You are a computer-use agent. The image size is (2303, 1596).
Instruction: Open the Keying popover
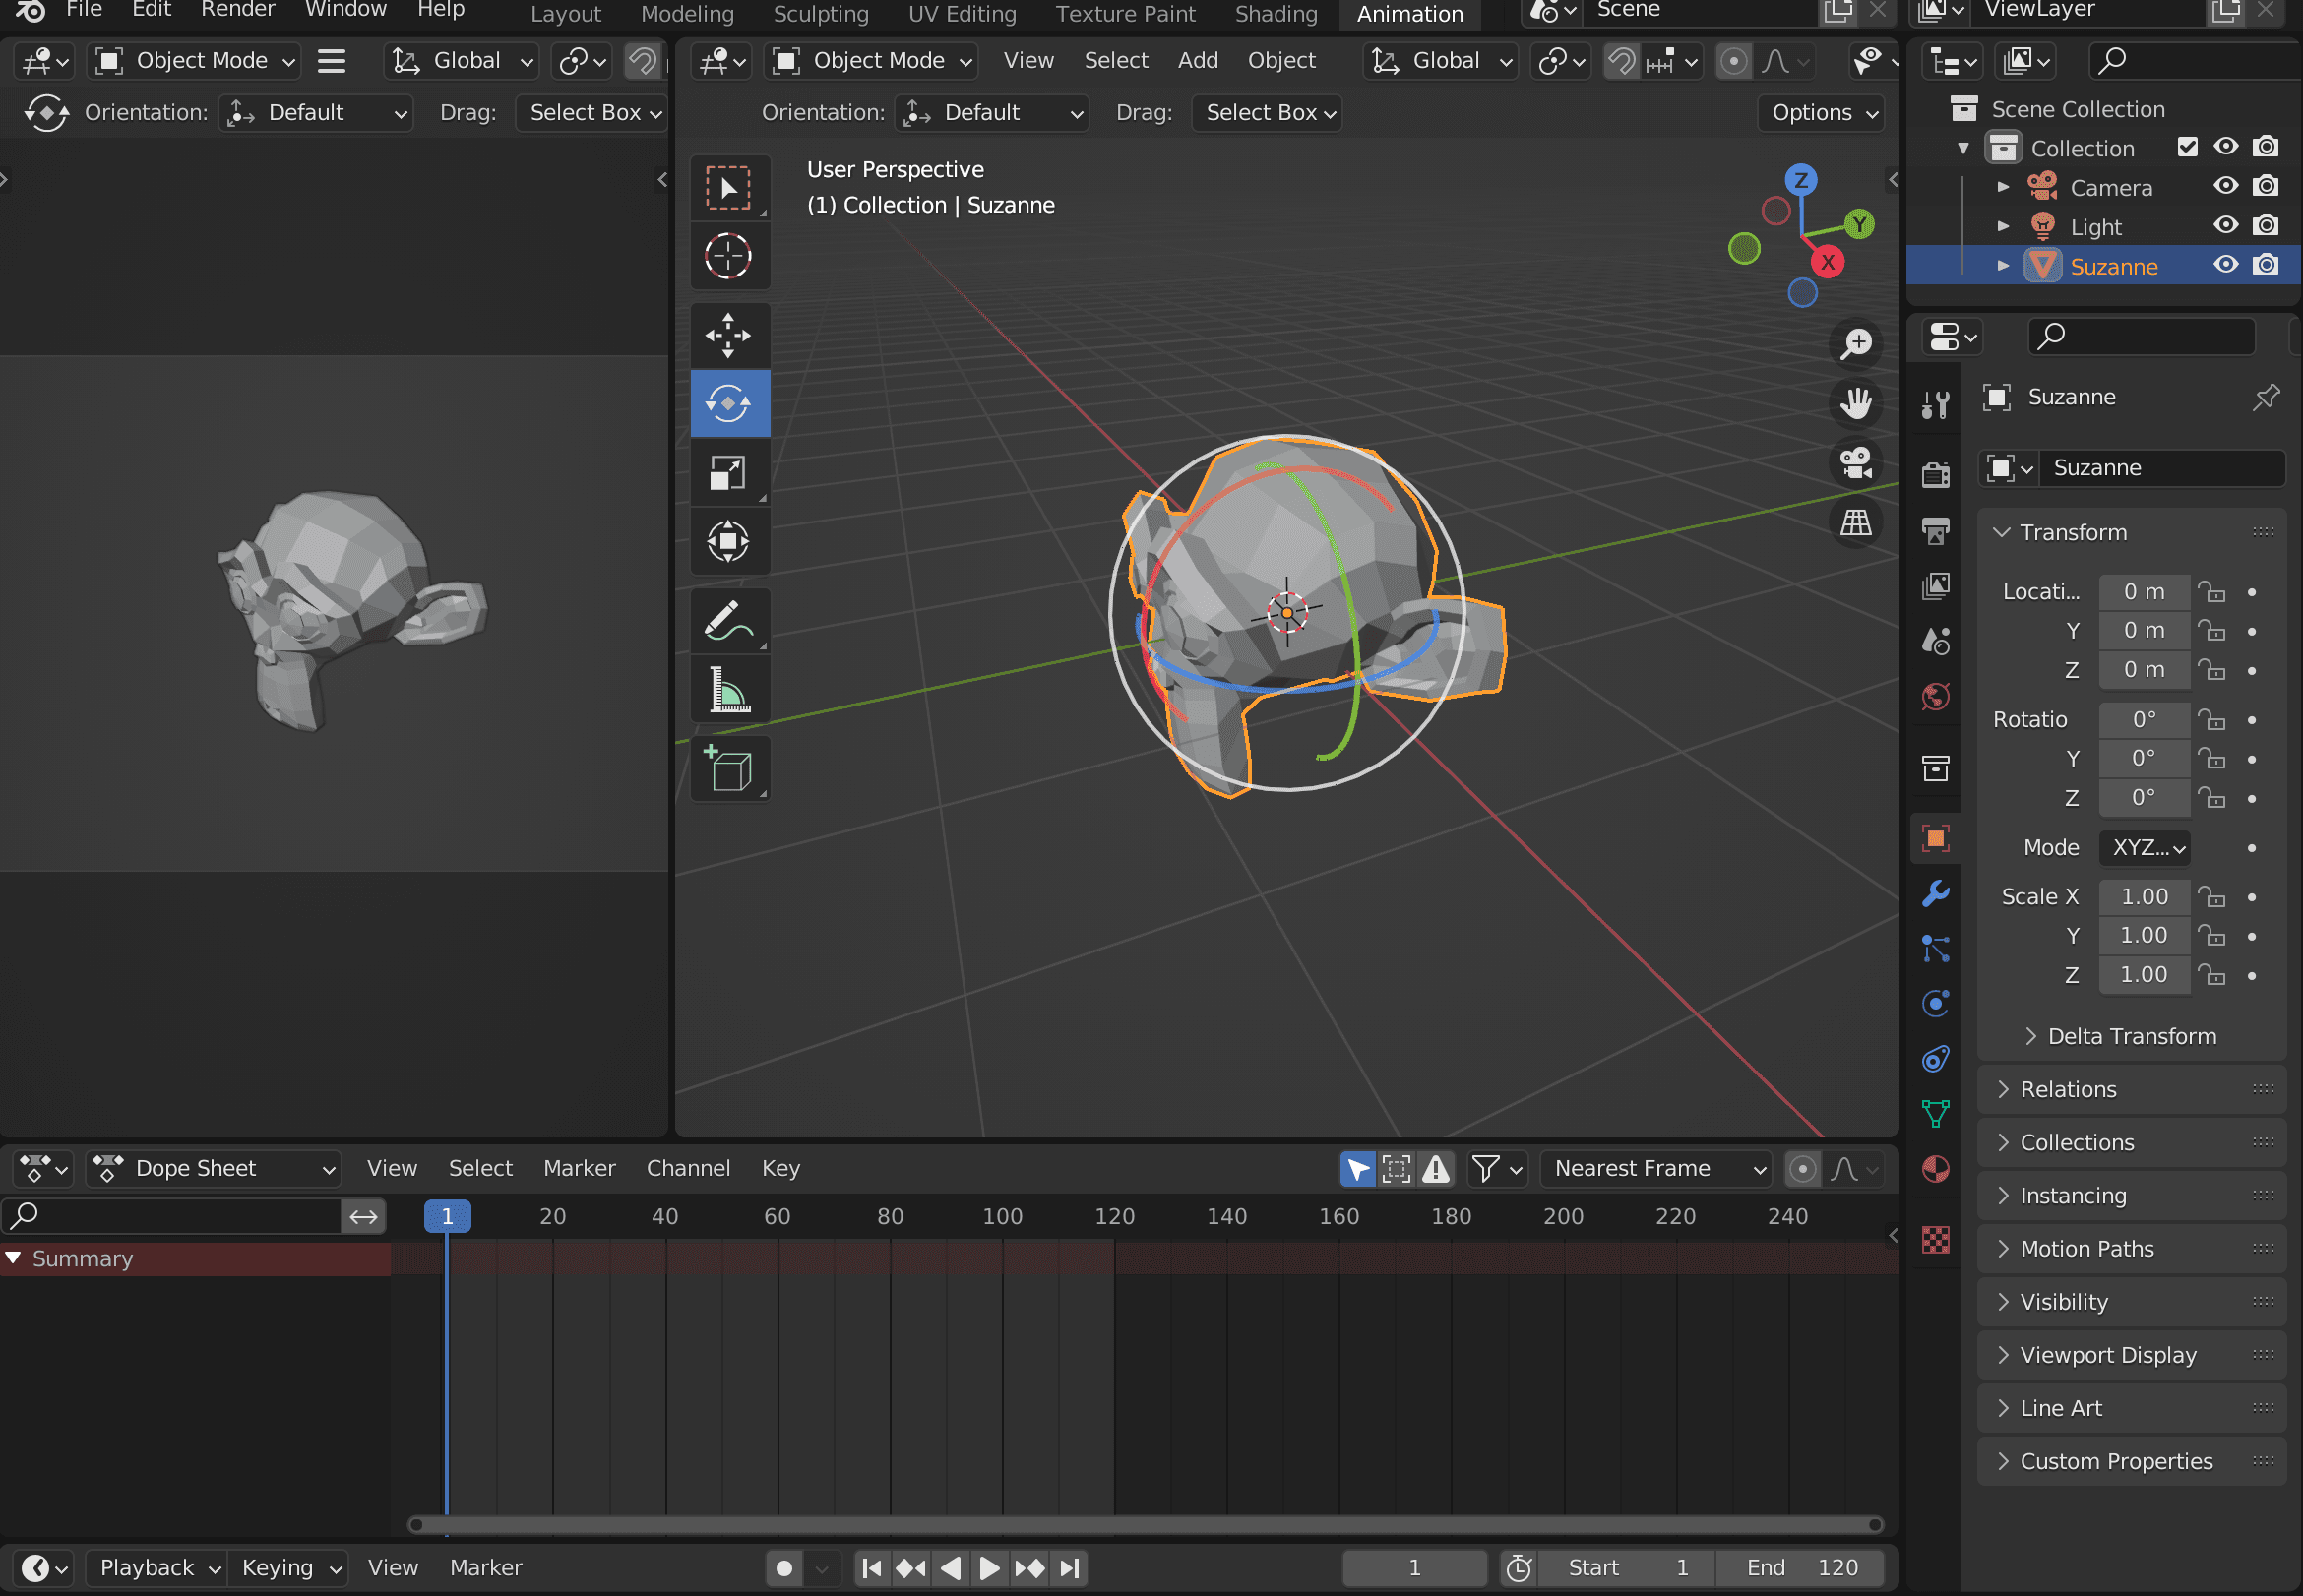point(289,1568)
